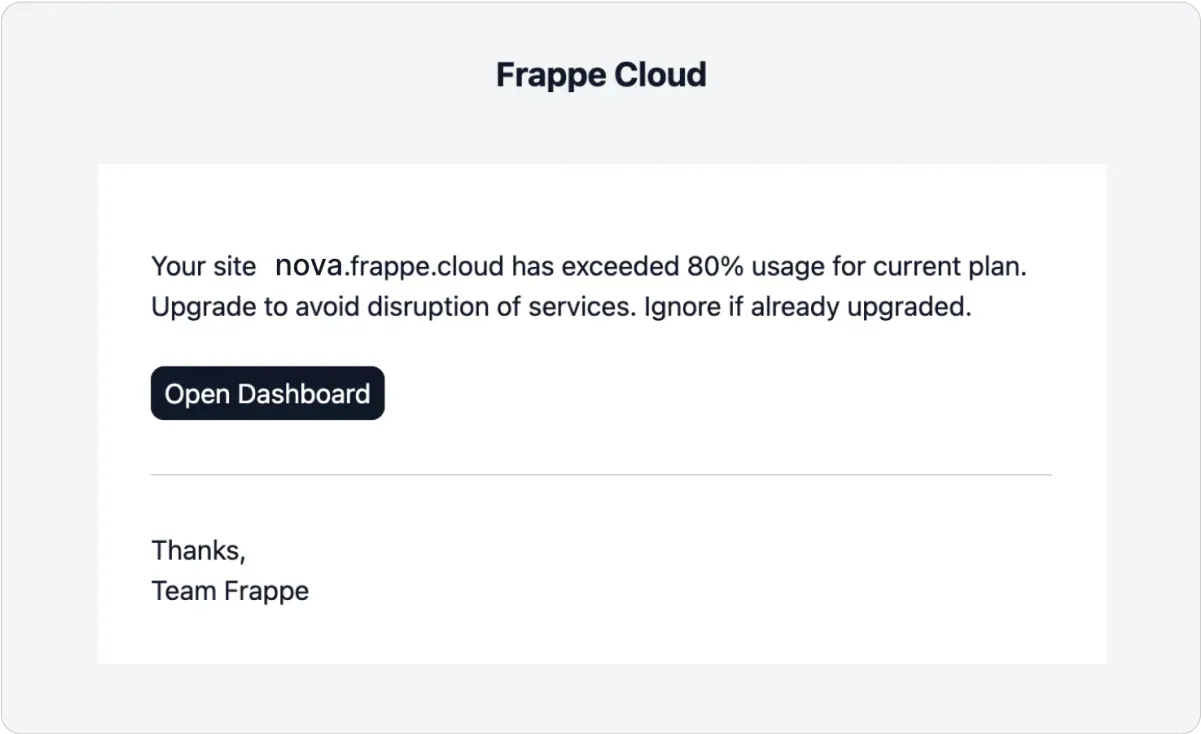Click the "Team Frappe" signature

230,591
